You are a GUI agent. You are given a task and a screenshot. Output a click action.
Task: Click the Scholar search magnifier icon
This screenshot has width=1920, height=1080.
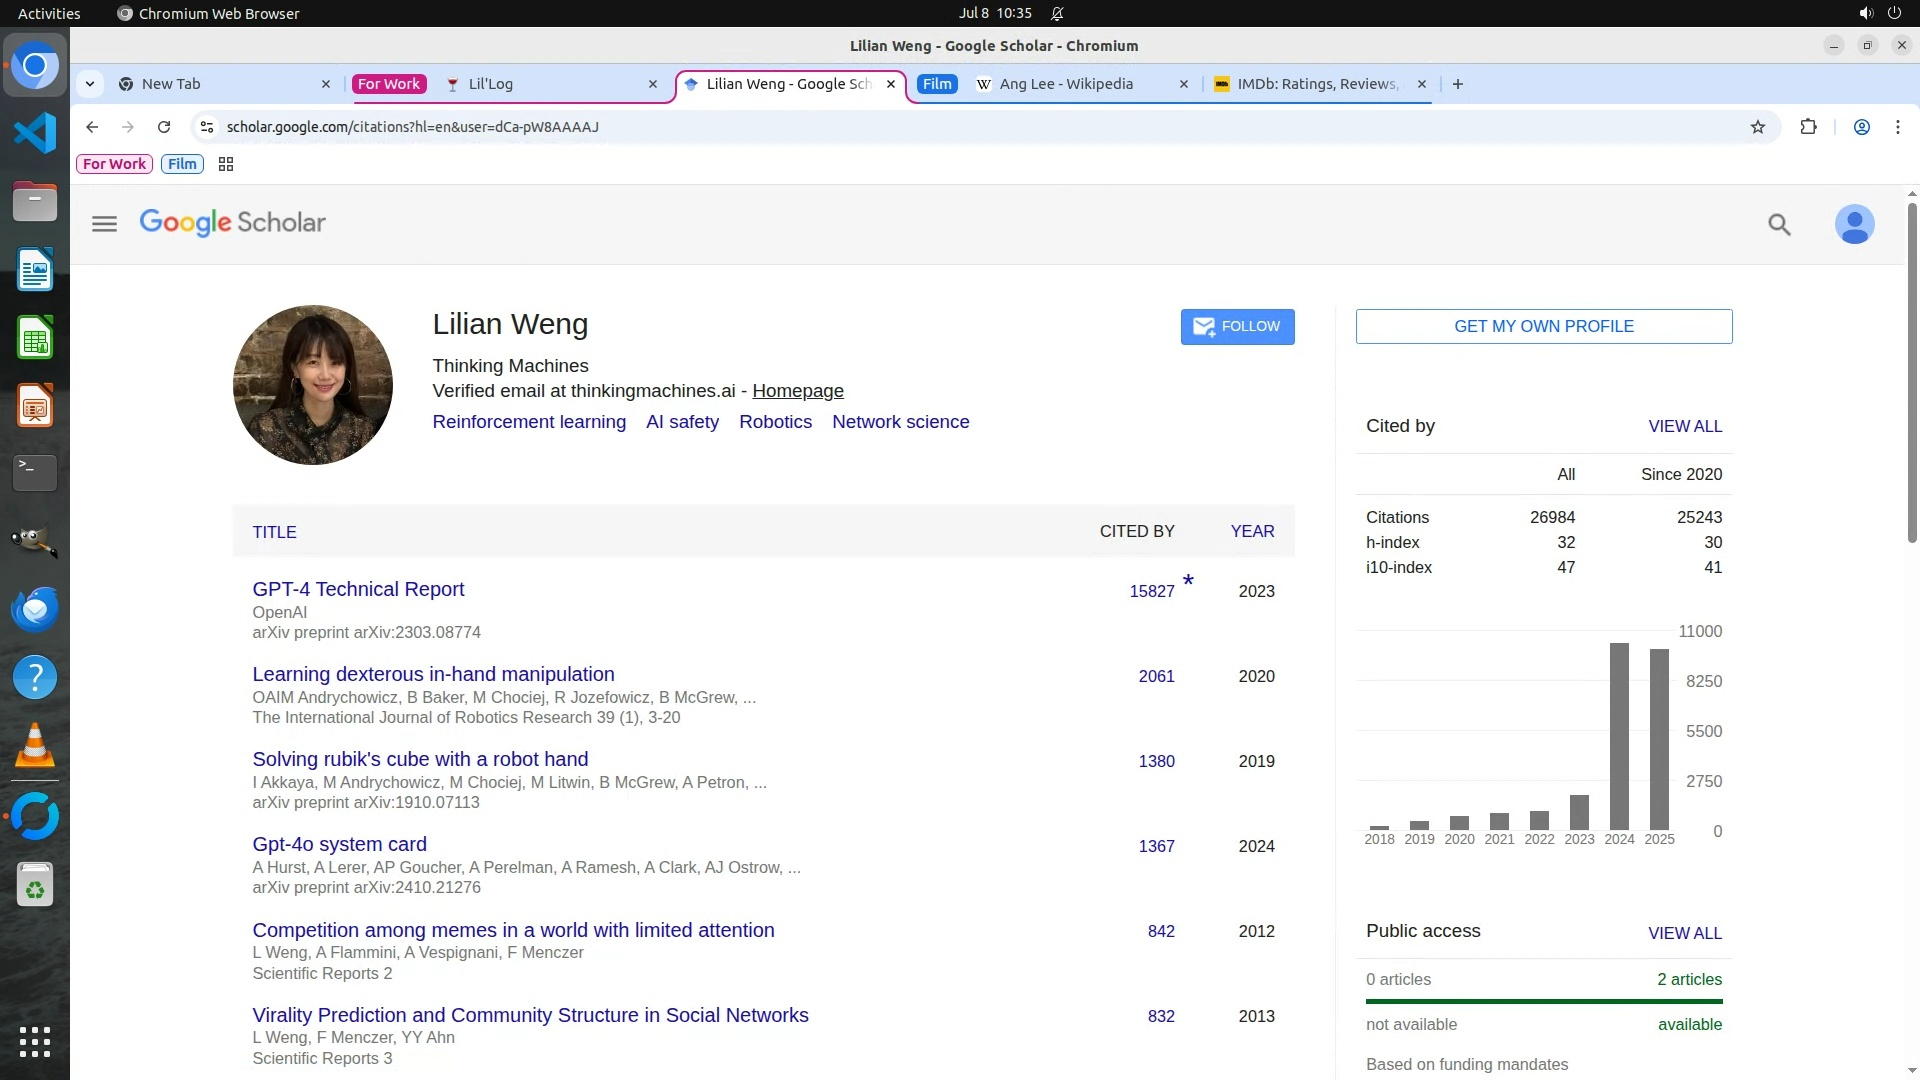click(x=1779, y=224)
